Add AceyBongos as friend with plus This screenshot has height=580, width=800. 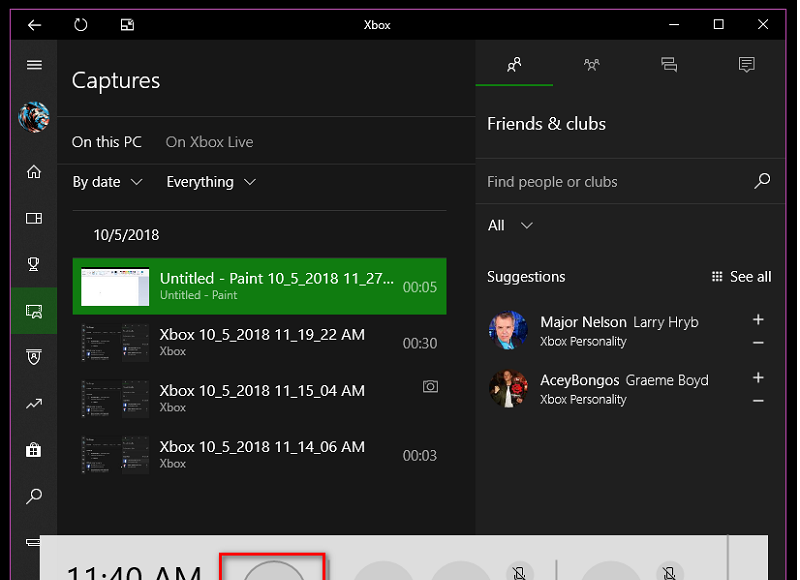(758, 377)
